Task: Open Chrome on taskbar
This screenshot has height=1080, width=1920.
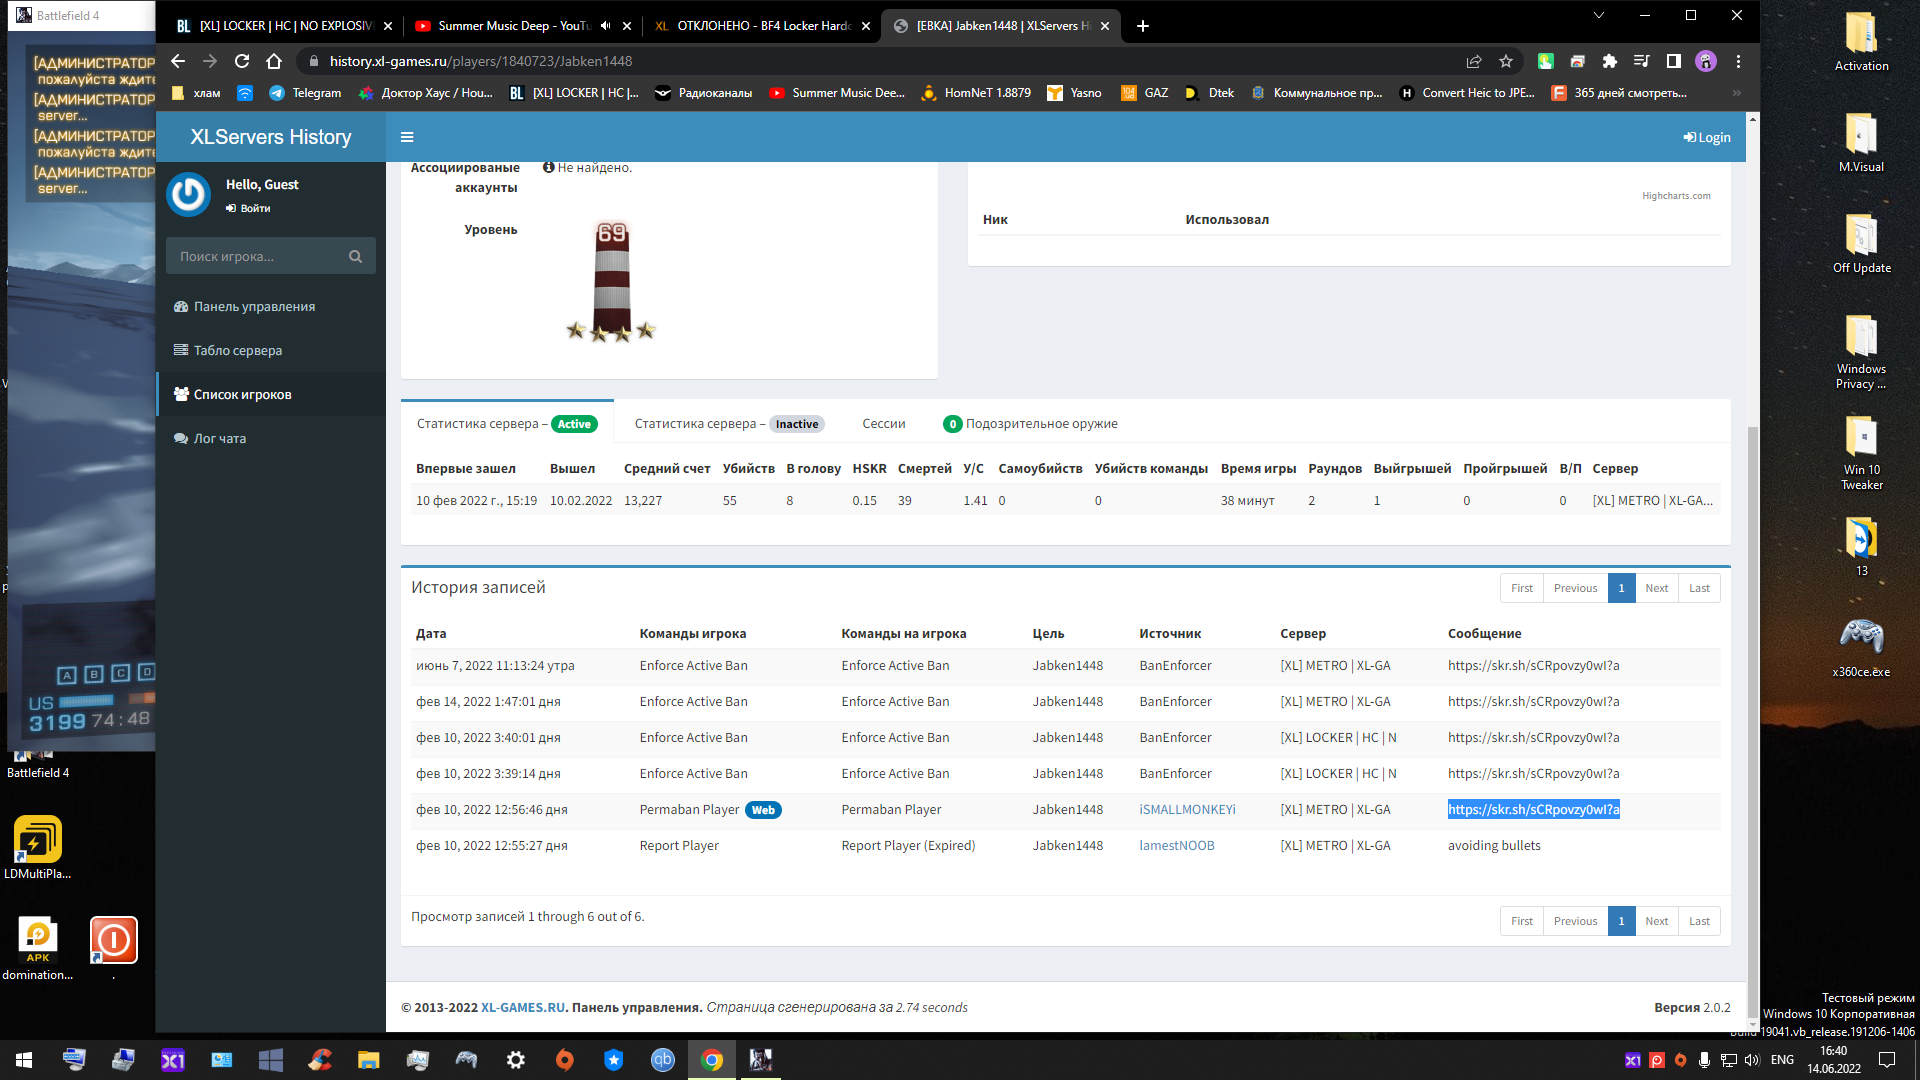Action: (712, 1060)
